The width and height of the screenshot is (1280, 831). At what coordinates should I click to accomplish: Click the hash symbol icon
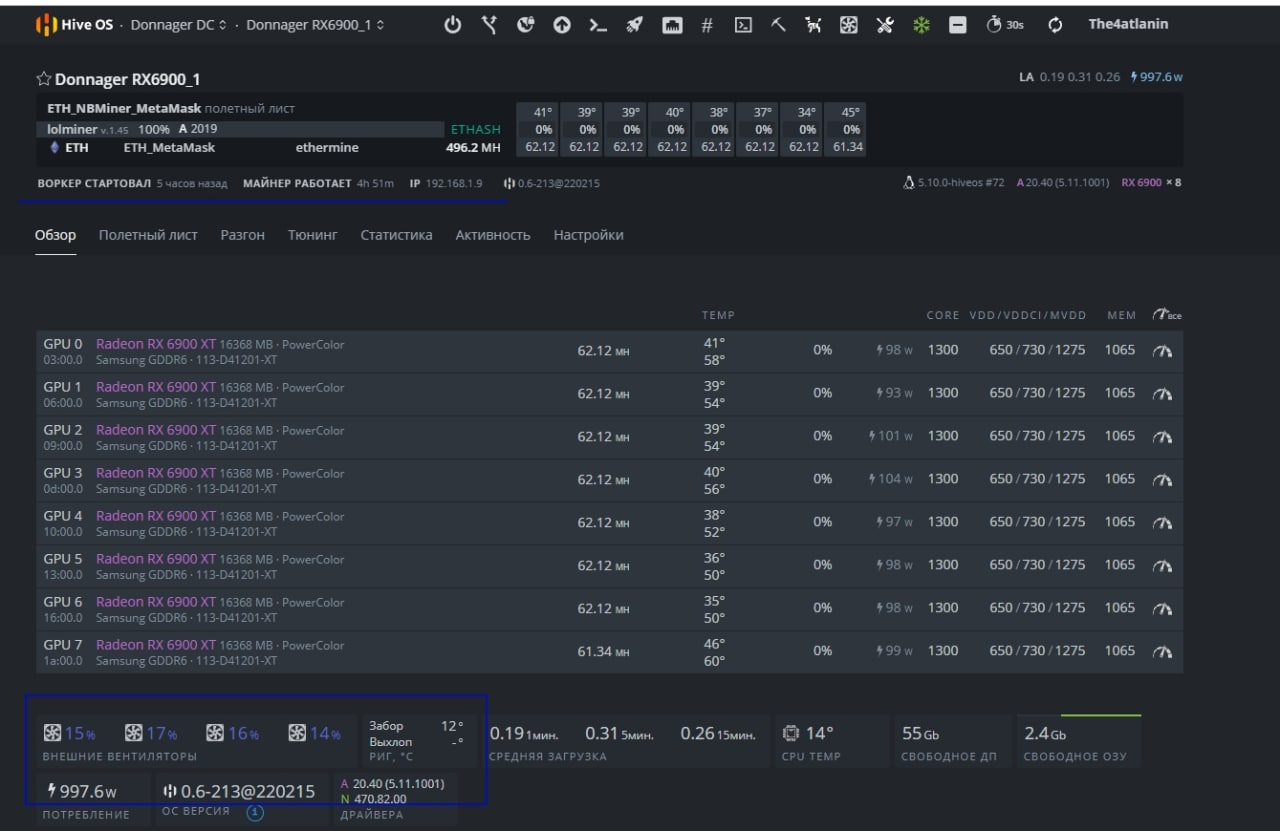coord(706,25)
